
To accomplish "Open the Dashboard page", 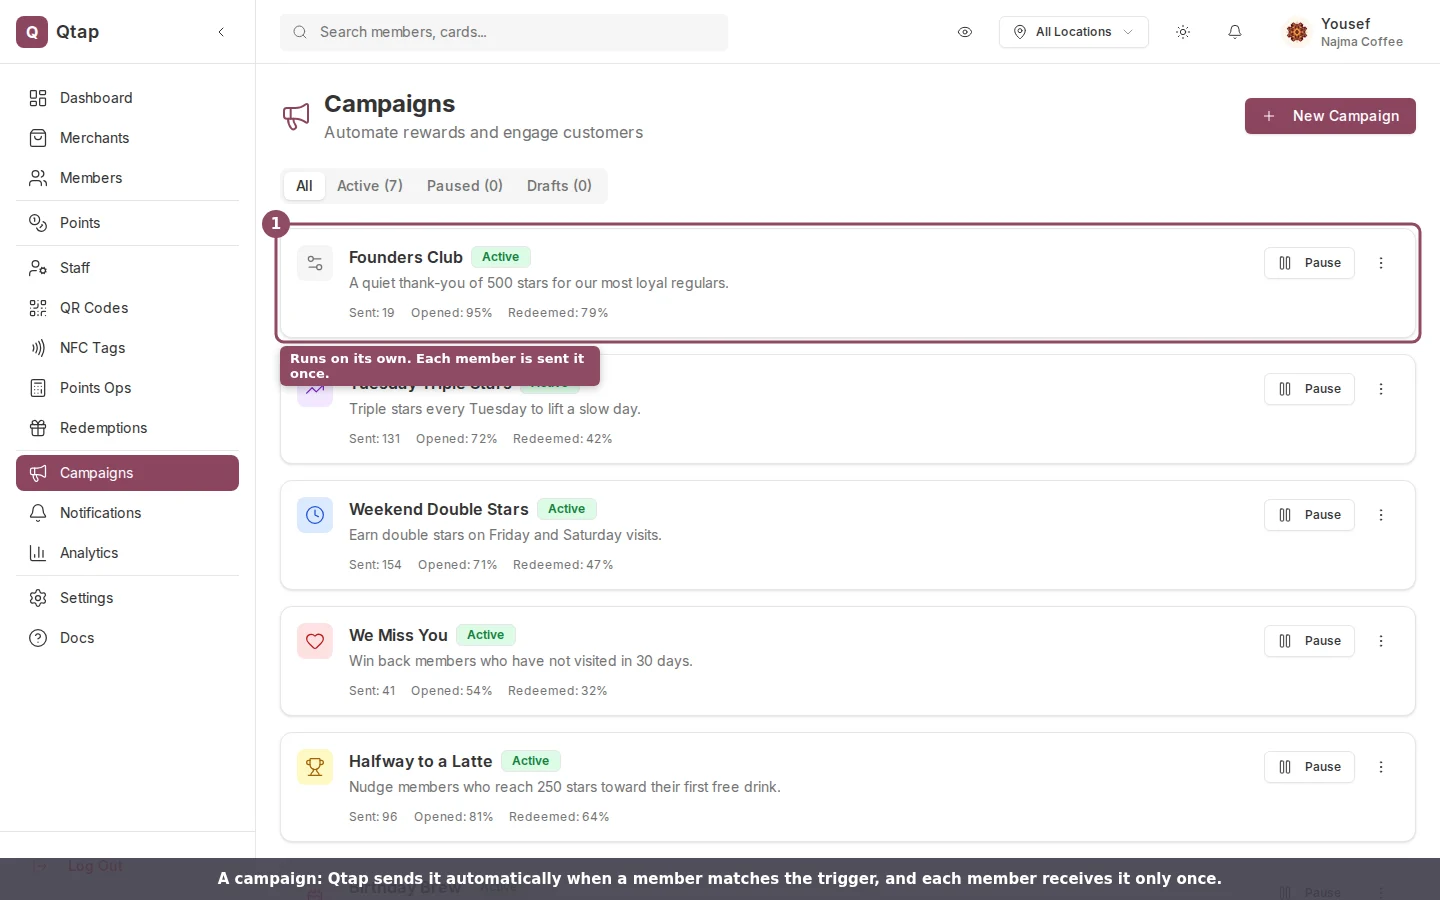I will pyautogui.click(x=127, y=98).
